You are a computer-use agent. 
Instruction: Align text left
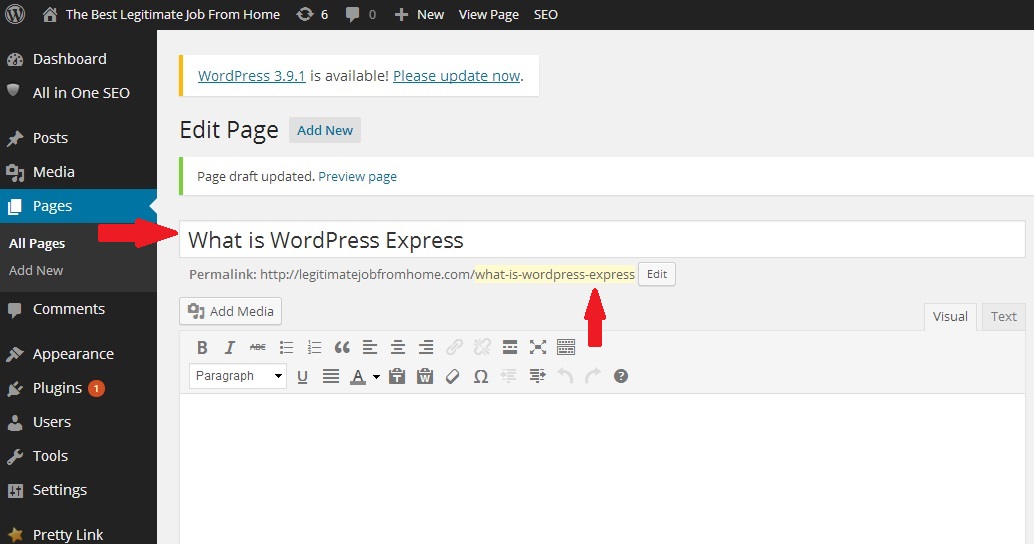click(370, 348)
